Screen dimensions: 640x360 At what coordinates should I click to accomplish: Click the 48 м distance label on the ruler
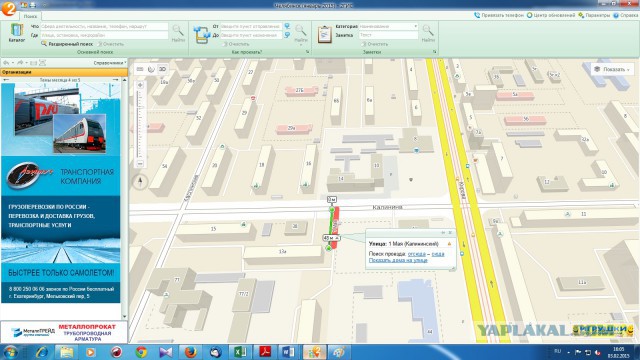coord(331,238)
